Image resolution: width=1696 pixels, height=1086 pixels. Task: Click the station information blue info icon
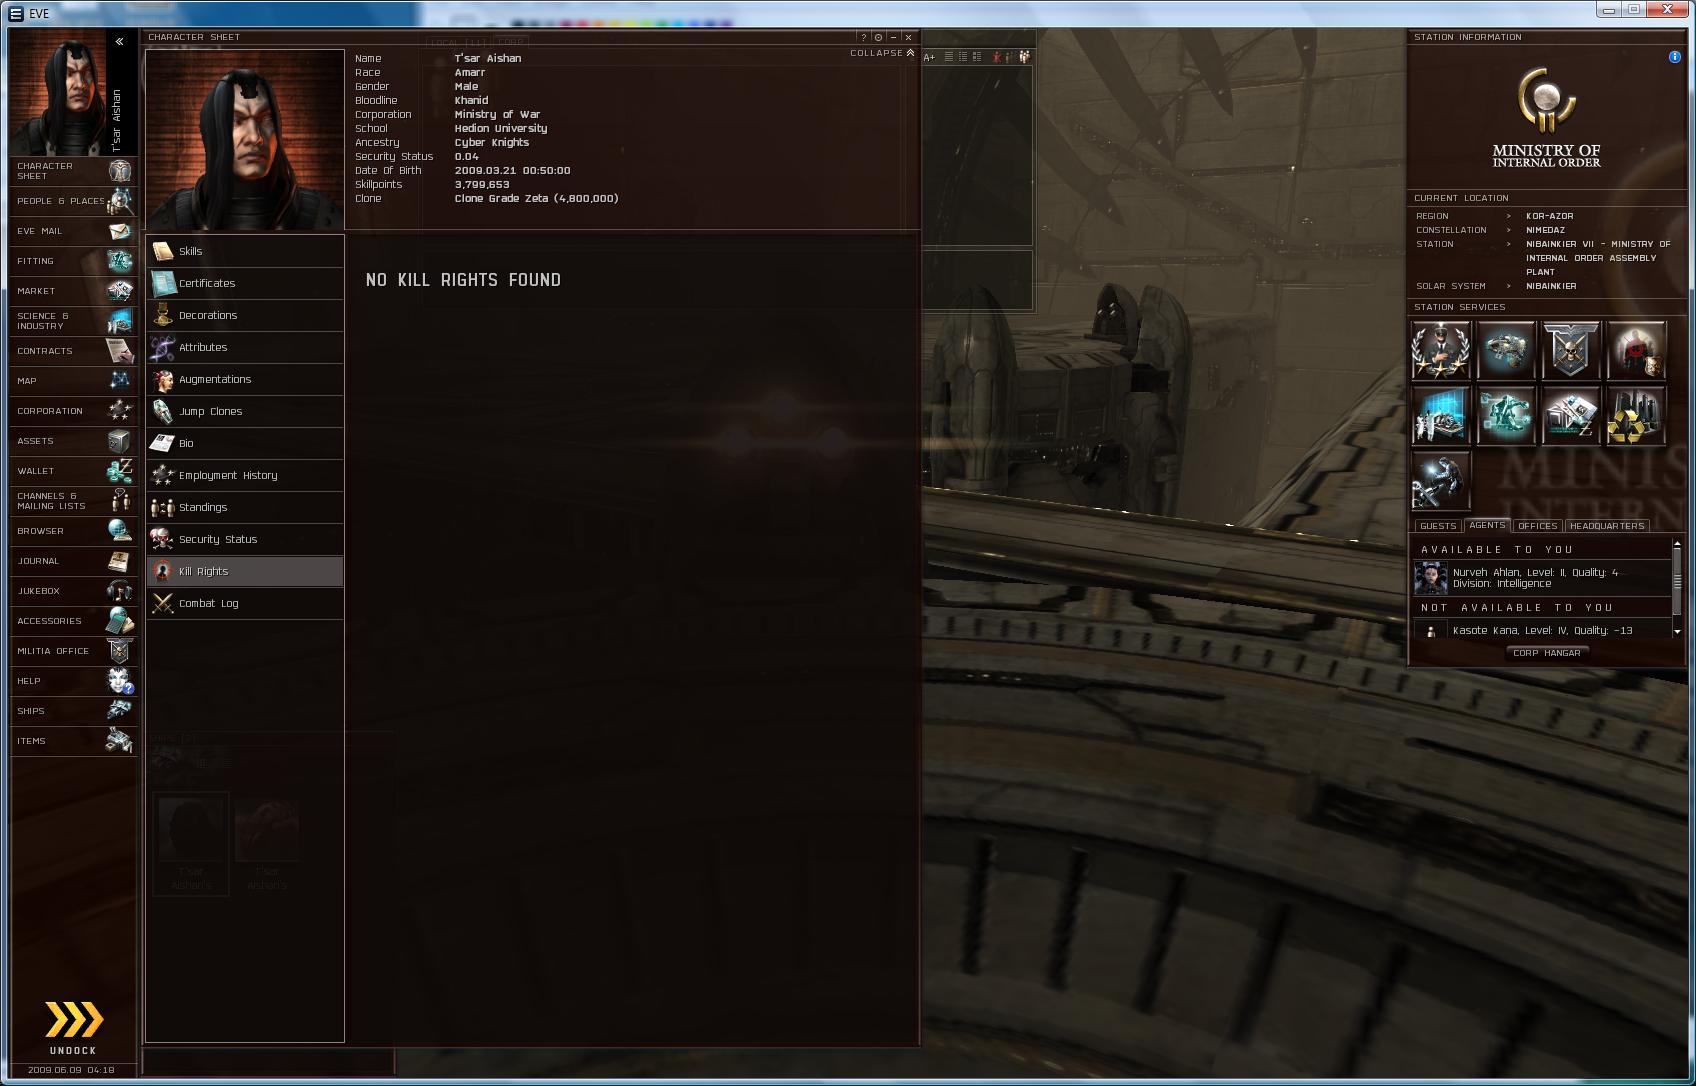pyautogui.click(x=1675, y=57)
